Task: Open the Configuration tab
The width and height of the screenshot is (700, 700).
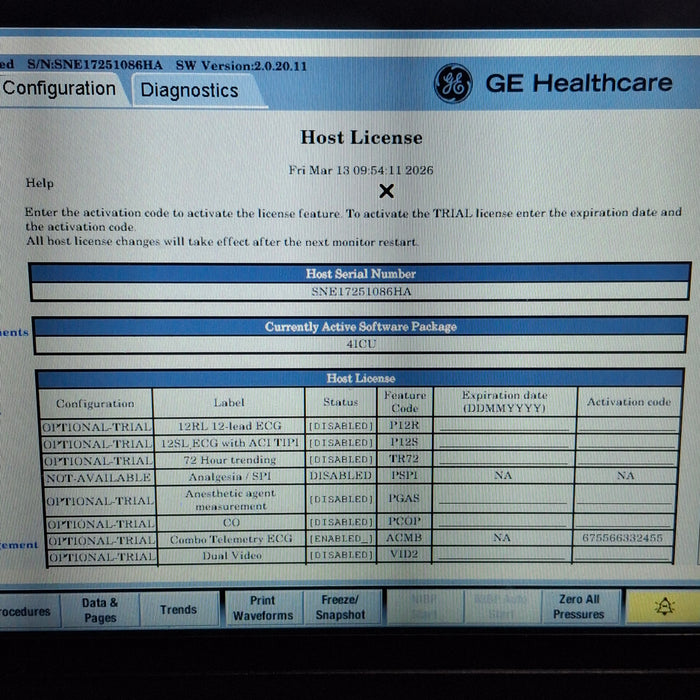Action: click(60, 89)
